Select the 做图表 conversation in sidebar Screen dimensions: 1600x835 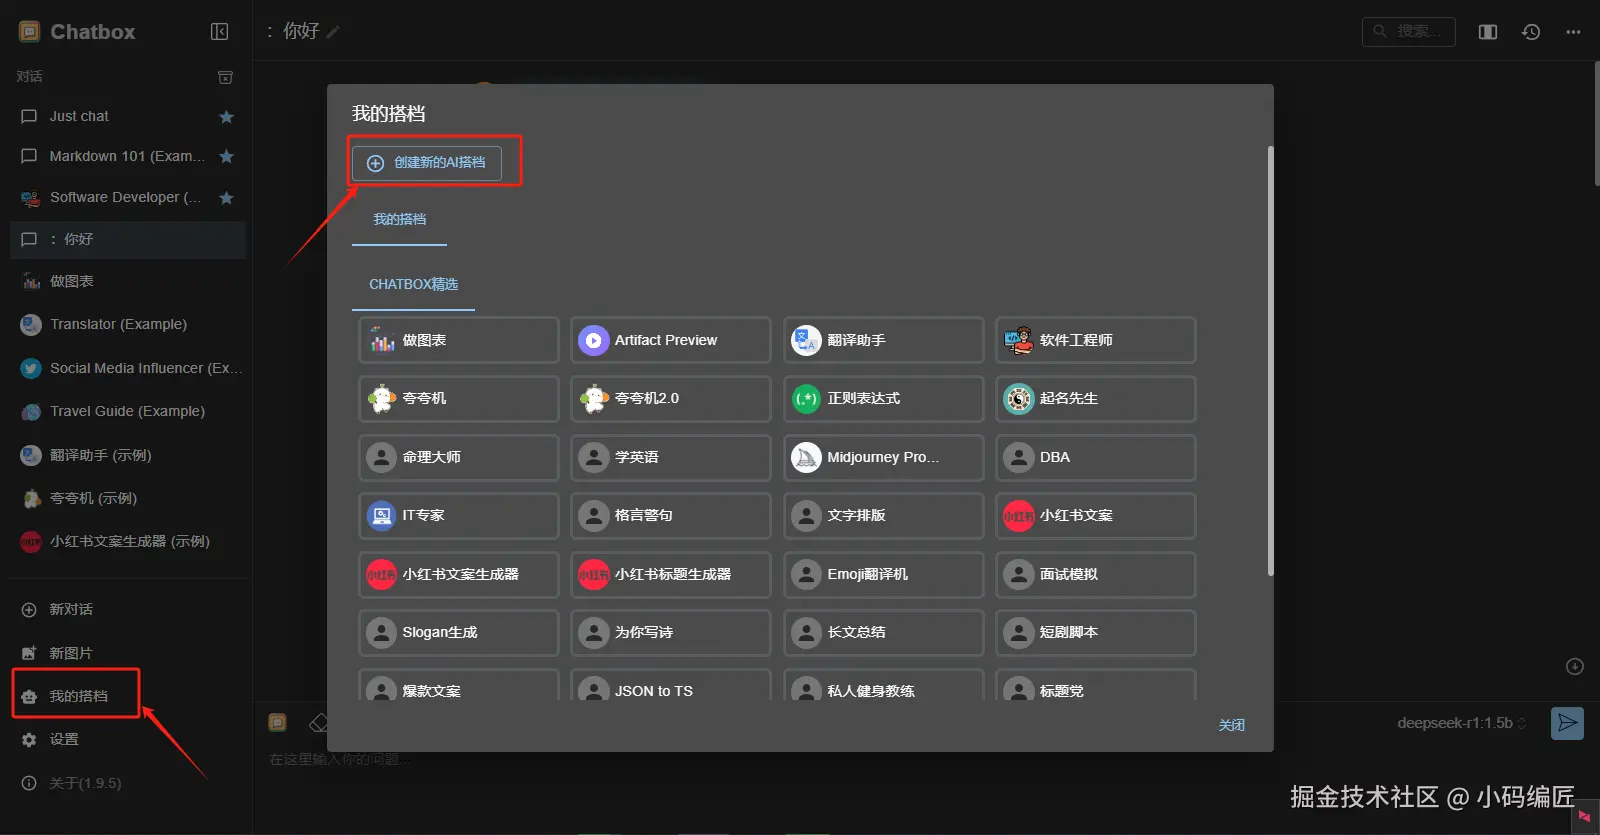point(128,281)
